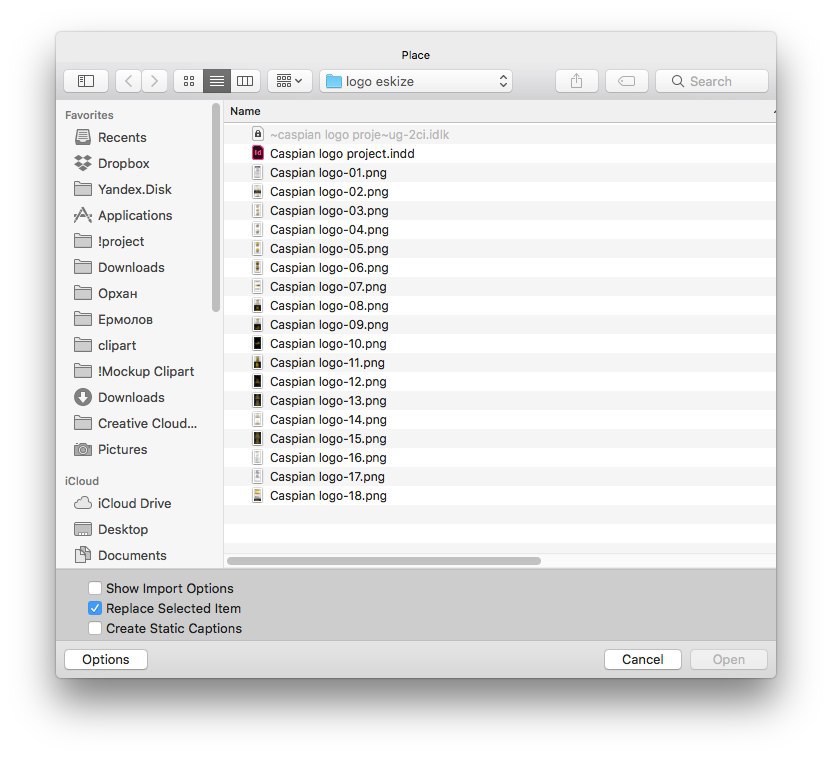Switch to list view
This screenshot has height=758, width=832.
216,81
